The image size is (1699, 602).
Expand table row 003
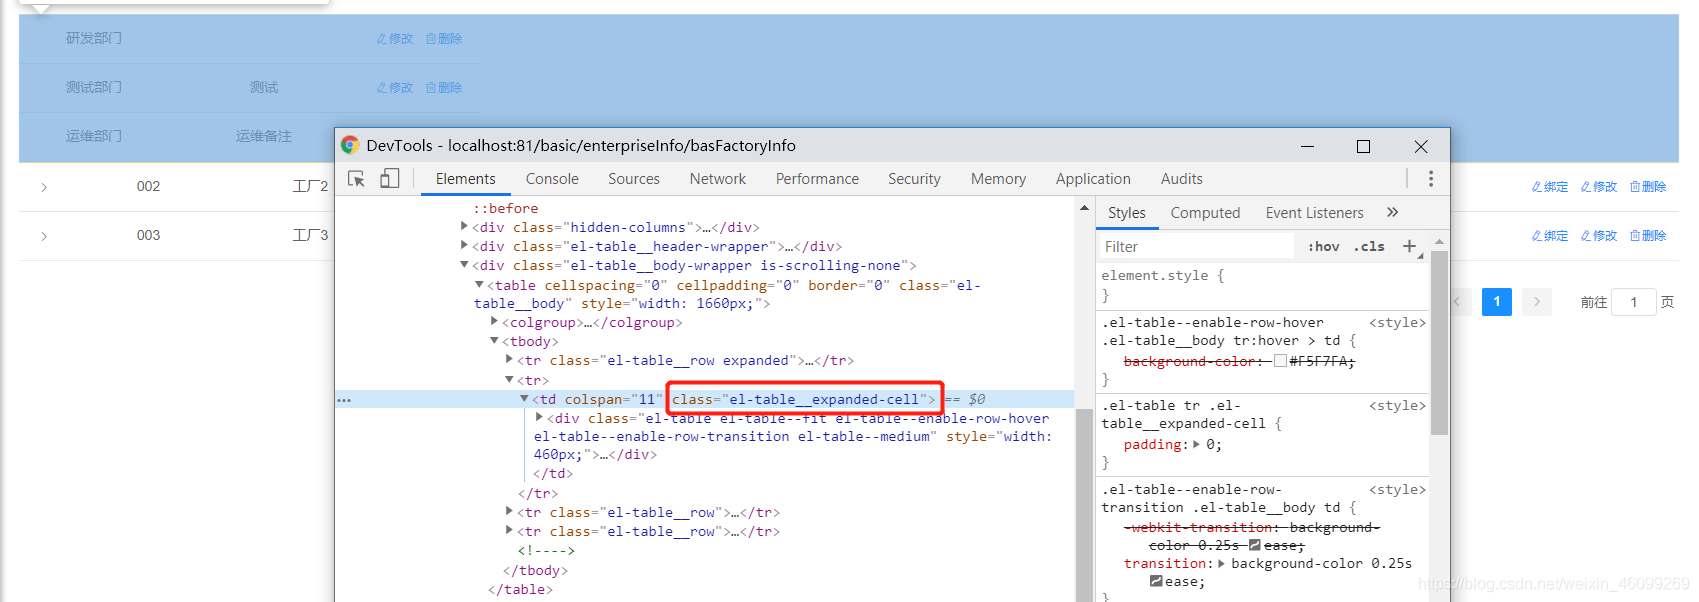(44, 236)
